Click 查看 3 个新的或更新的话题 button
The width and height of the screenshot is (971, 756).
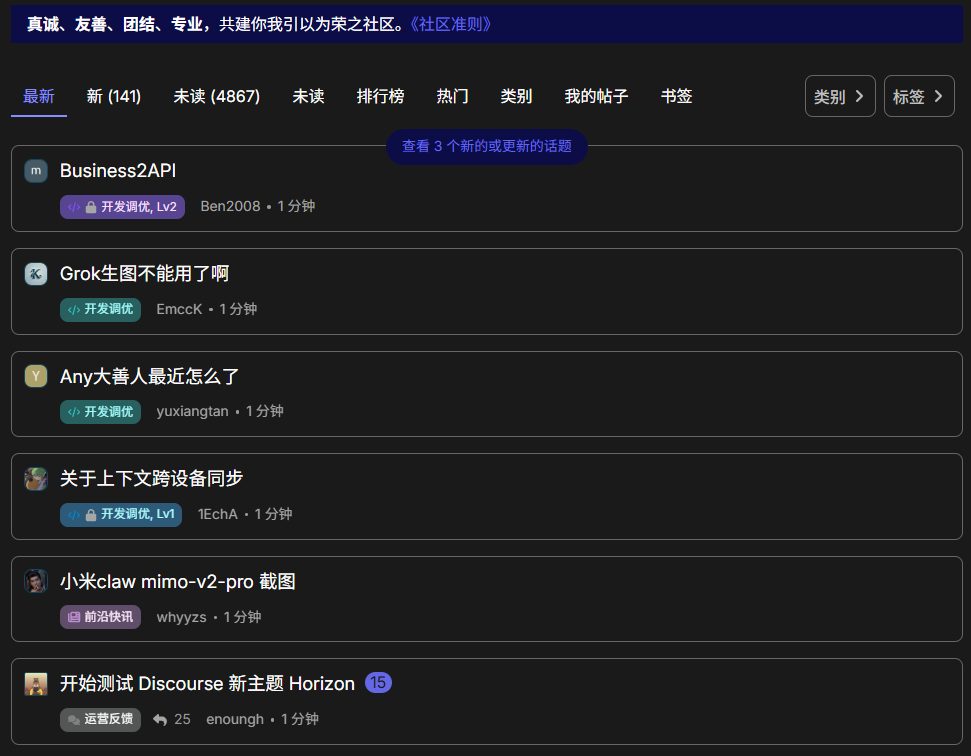[487, 146]
